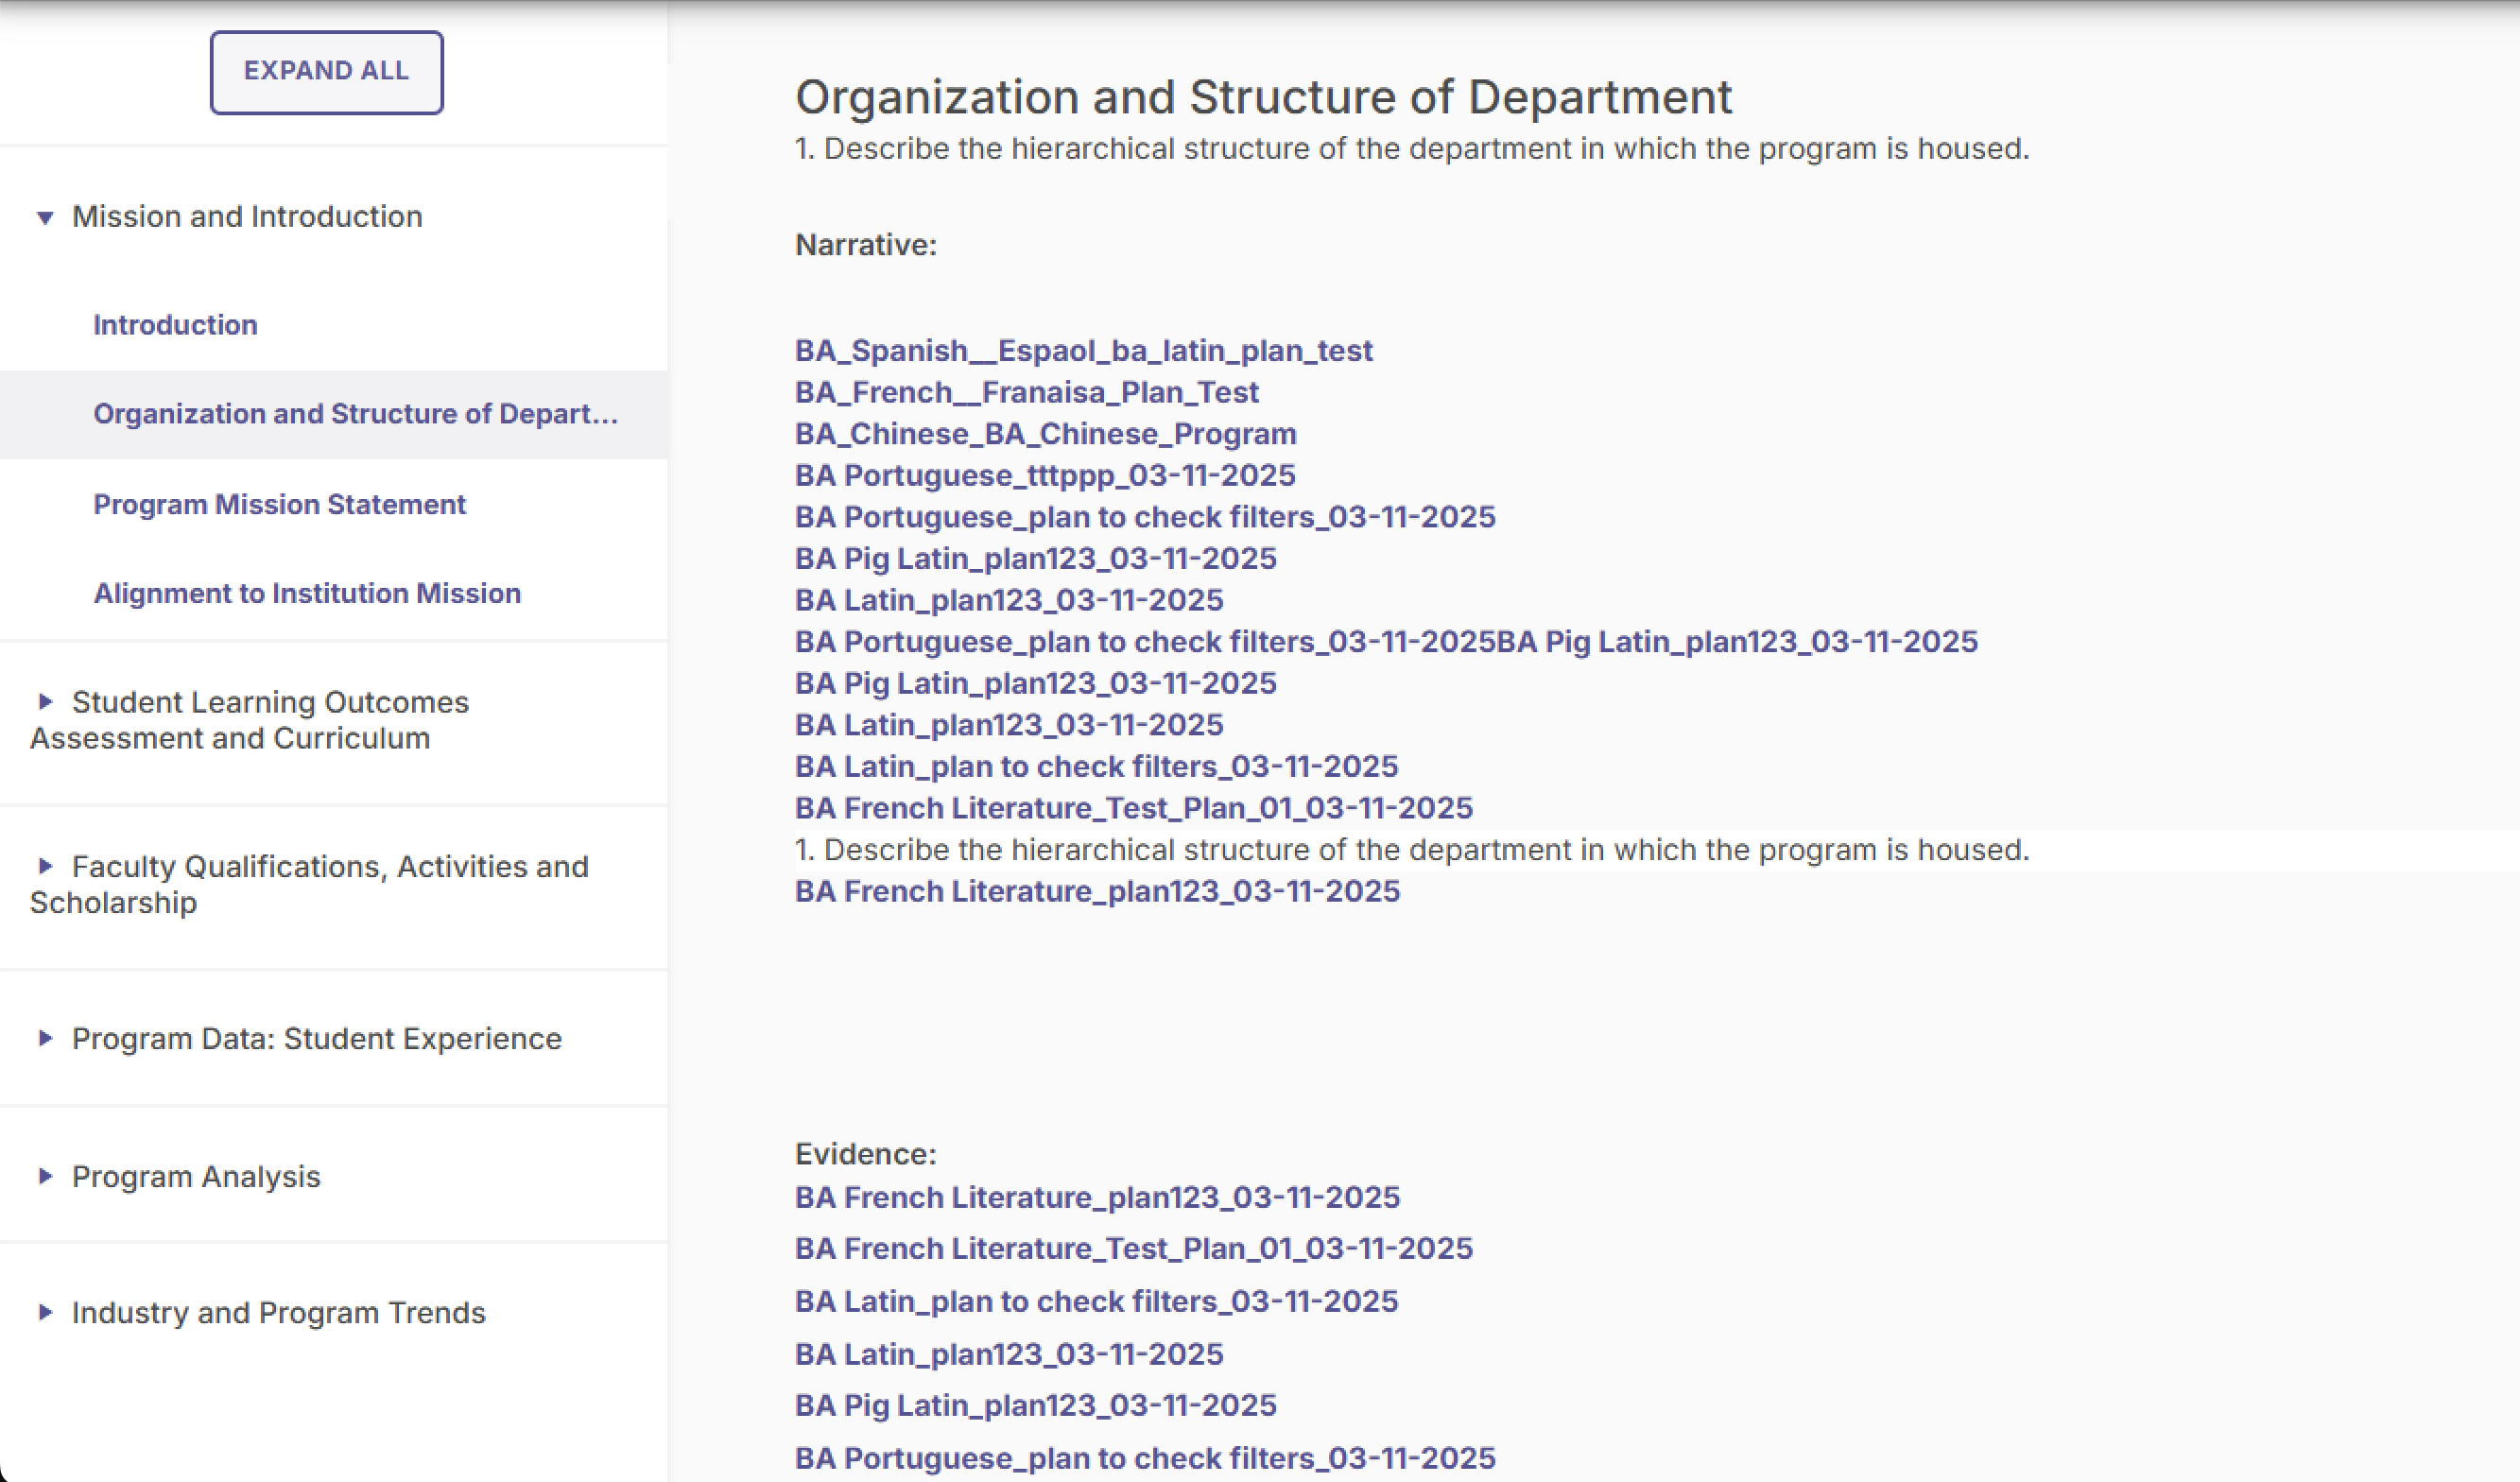Expand Industry and Program Trends section
Screen dimensions: 2520x1482
click(45, 1312)
